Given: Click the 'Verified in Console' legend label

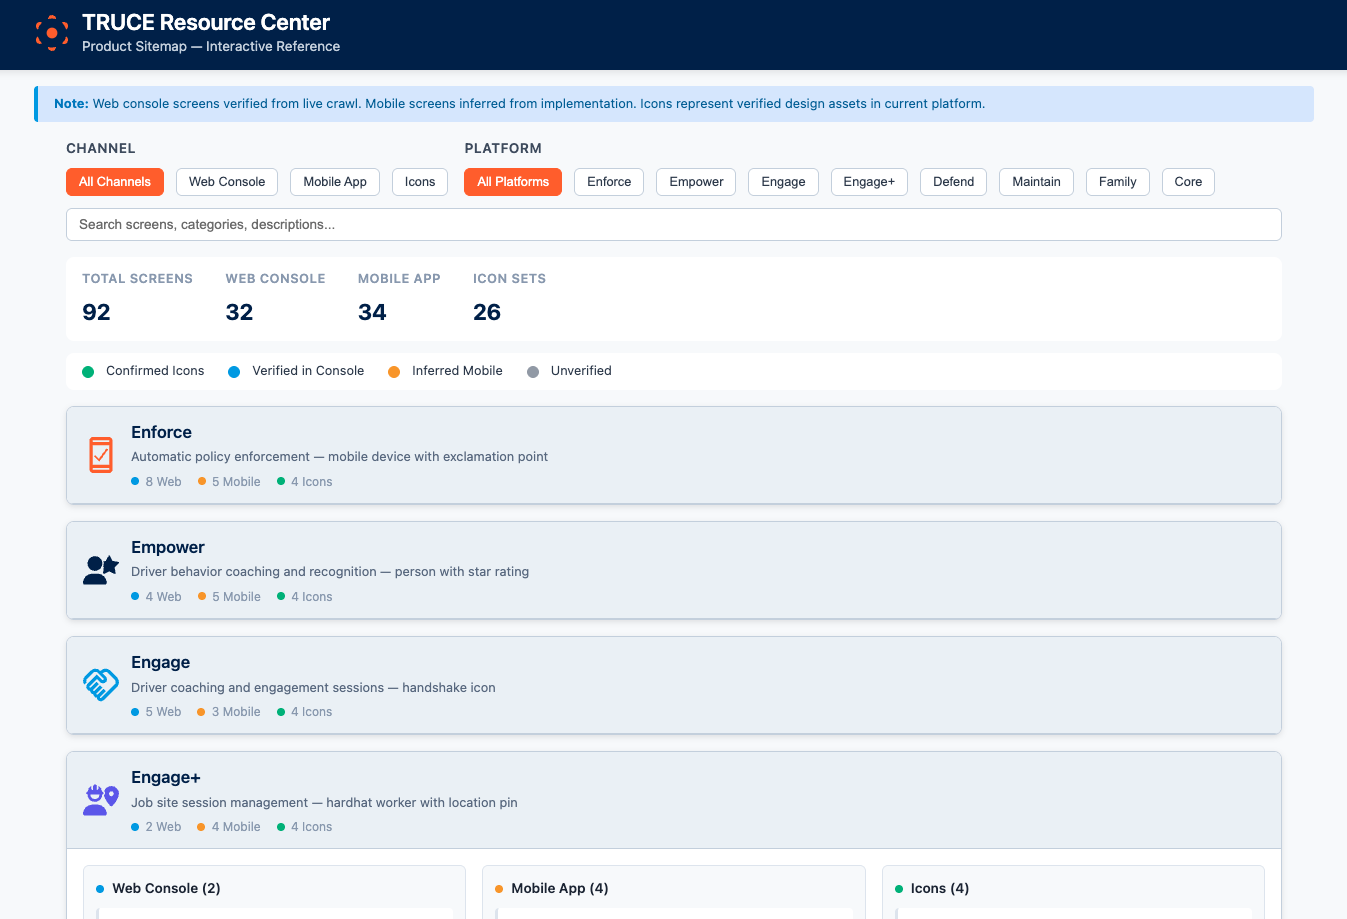Looking at the screenshot, I should 308,371.
